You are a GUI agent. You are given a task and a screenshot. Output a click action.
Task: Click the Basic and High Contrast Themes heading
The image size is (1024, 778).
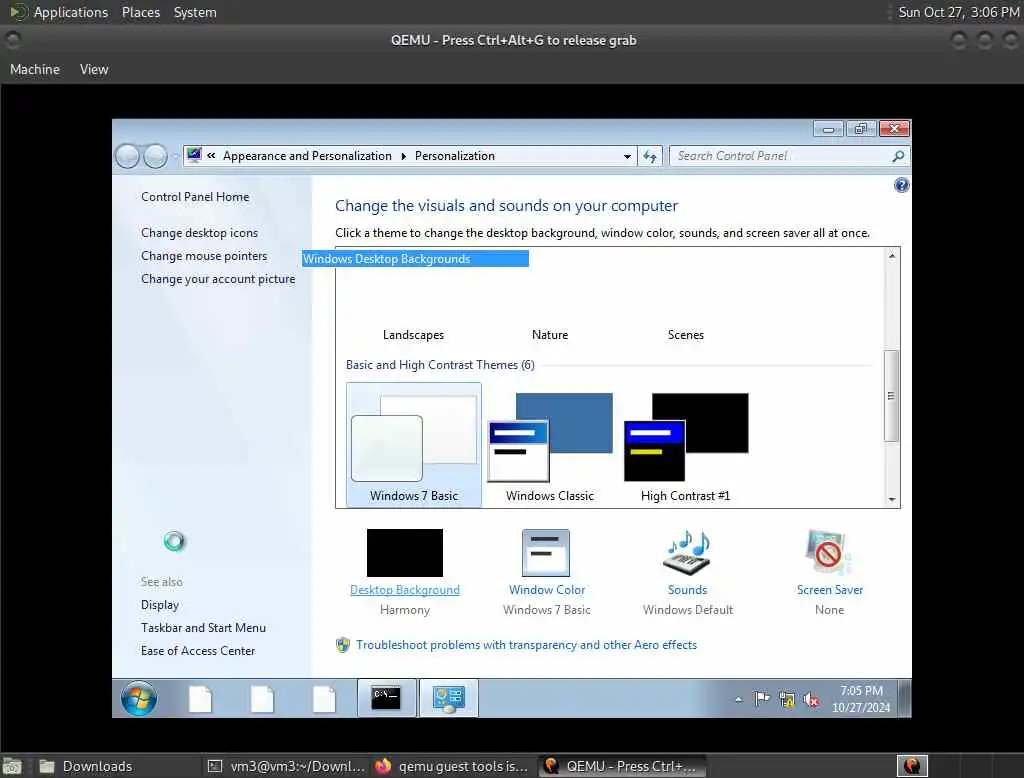click(440, 365)
